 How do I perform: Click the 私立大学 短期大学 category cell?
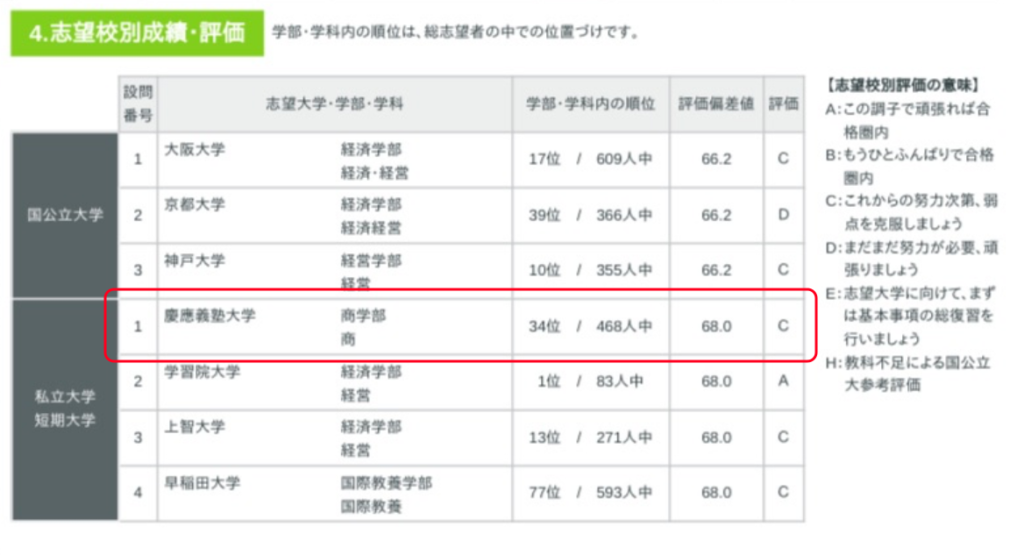click(x=65, y=409)
